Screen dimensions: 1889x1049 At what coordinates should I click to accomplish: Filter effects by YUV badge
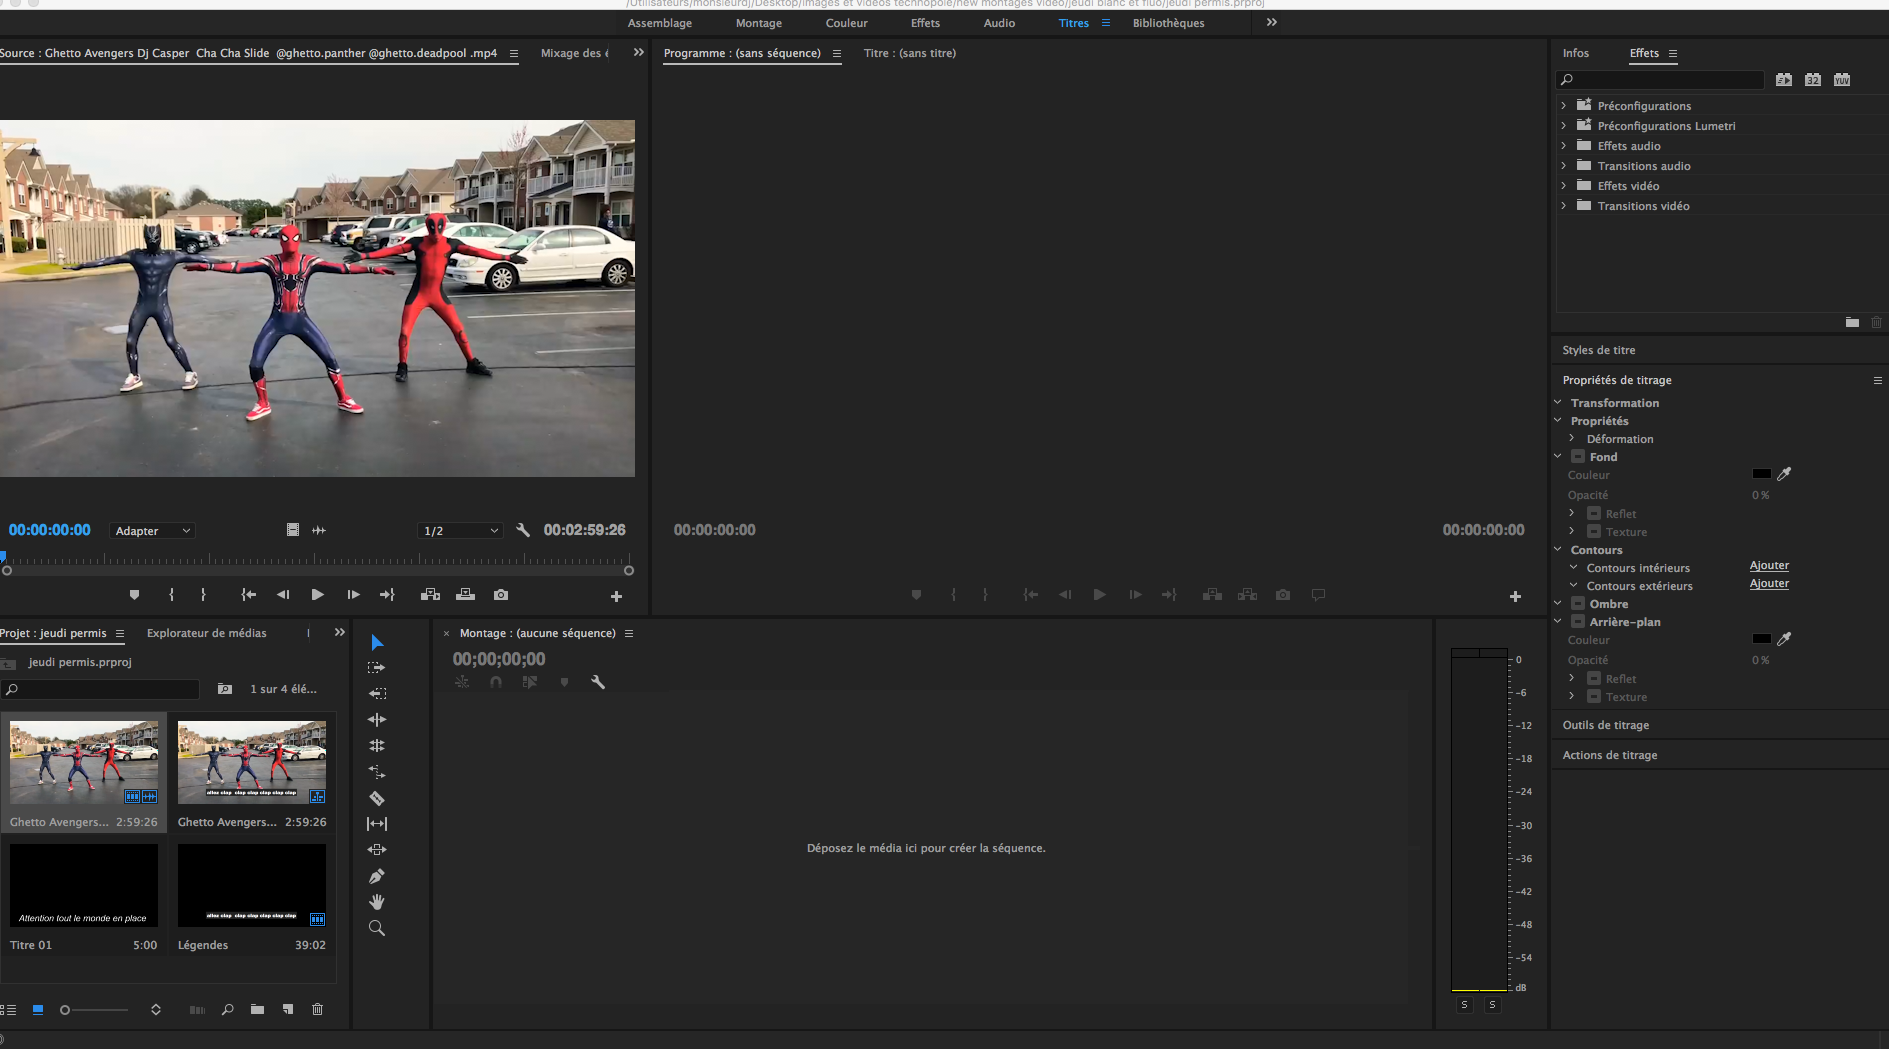(x=1842, y=79)
